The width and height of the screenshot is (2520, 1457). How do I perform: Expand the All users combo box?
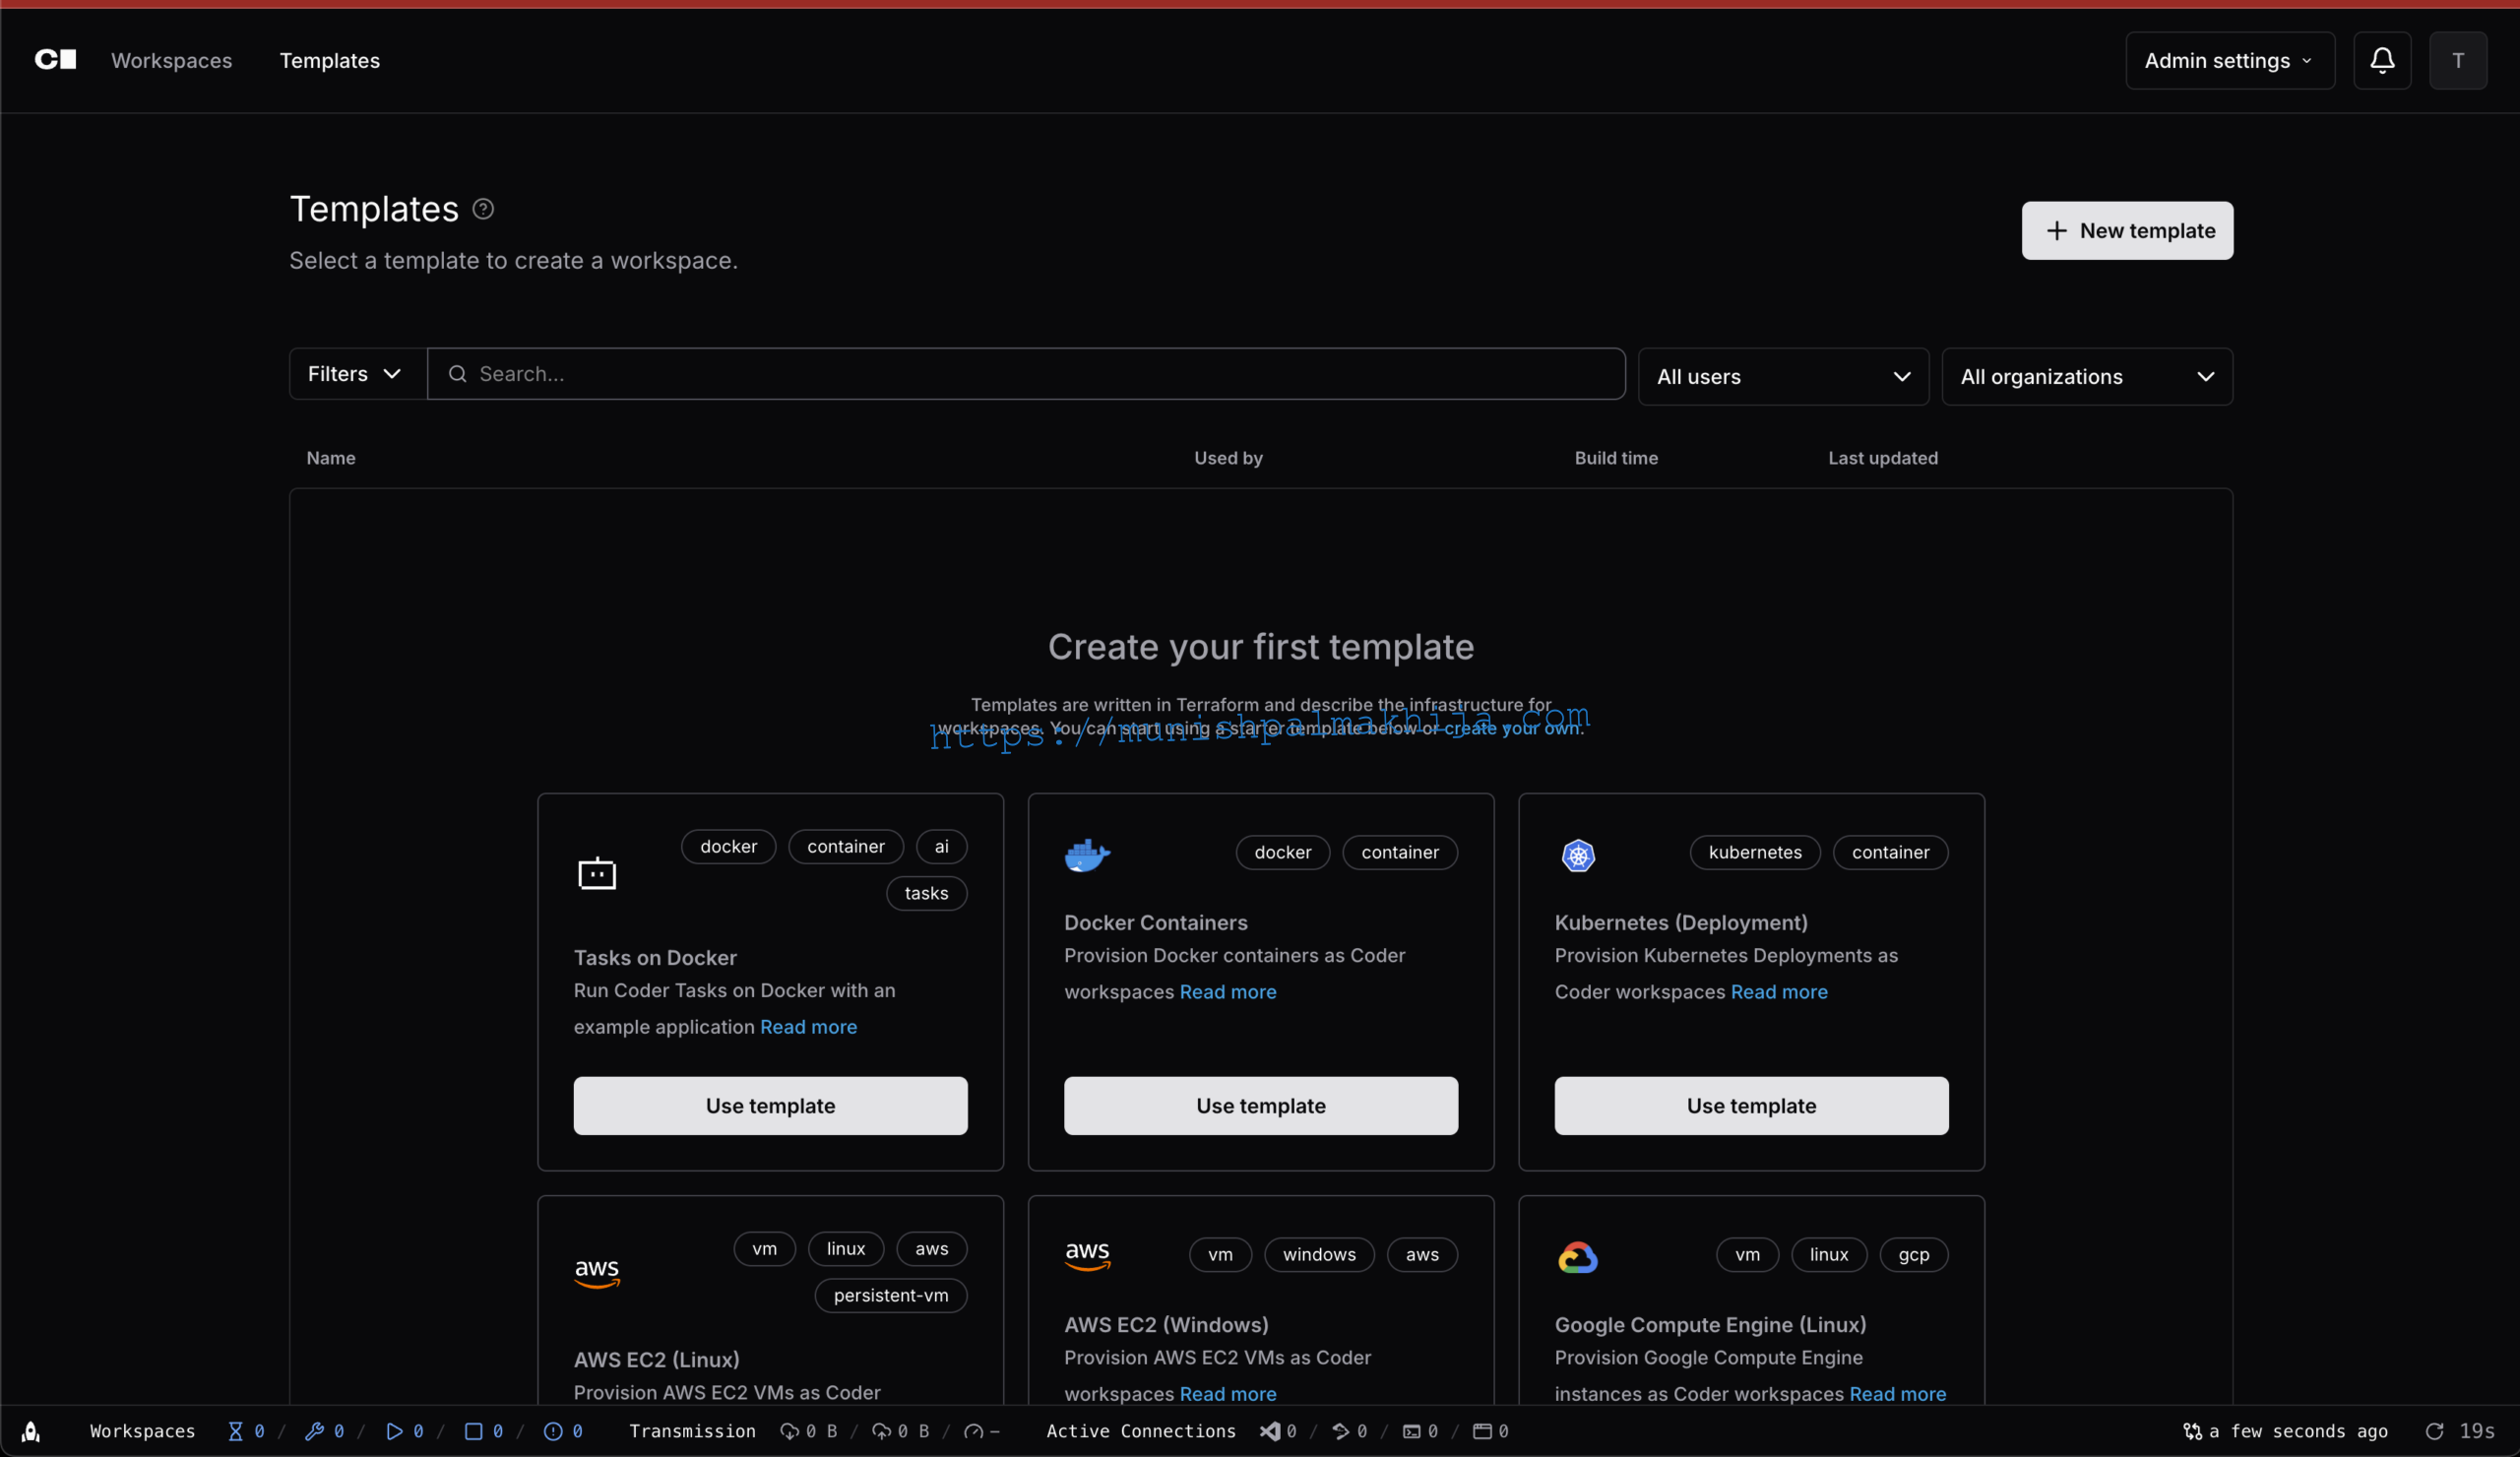[x=1782, y=377]
